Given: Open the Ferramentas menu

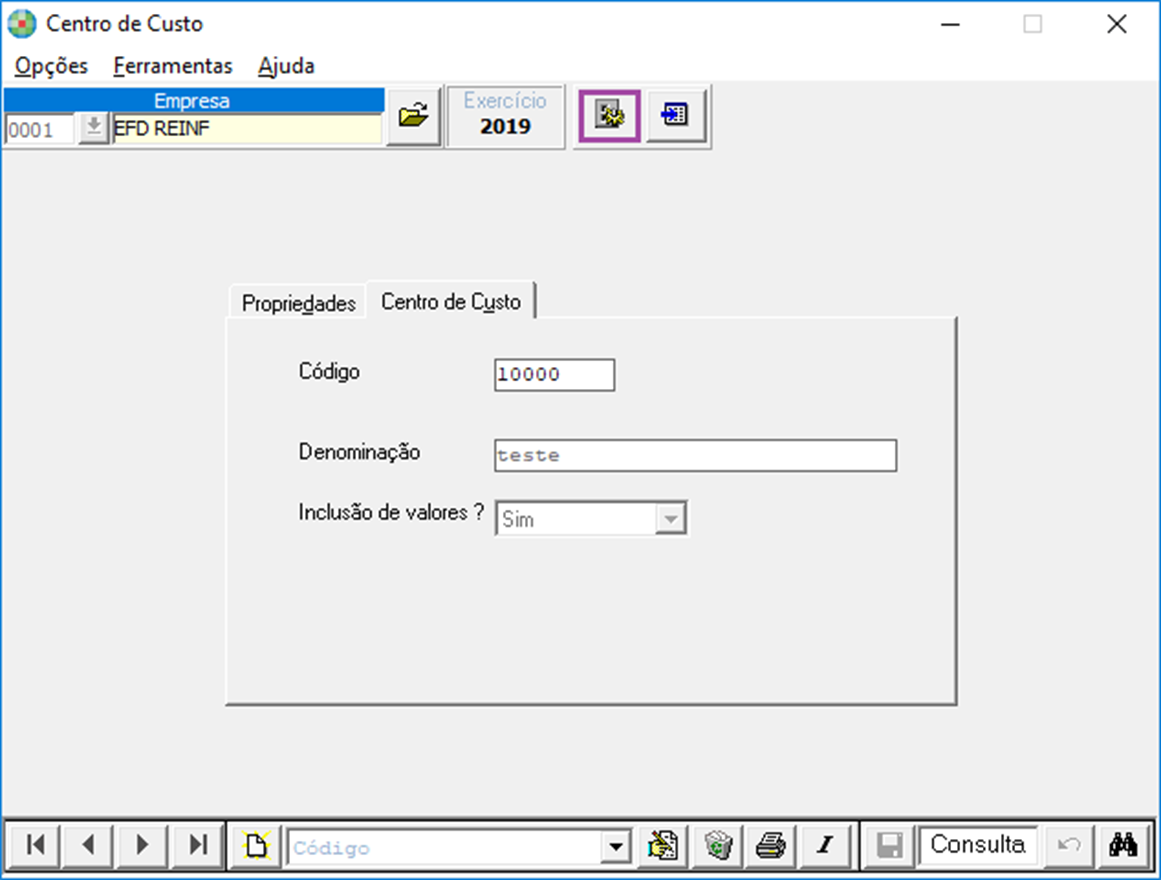Looking at the screenshot, I should 173,66.
